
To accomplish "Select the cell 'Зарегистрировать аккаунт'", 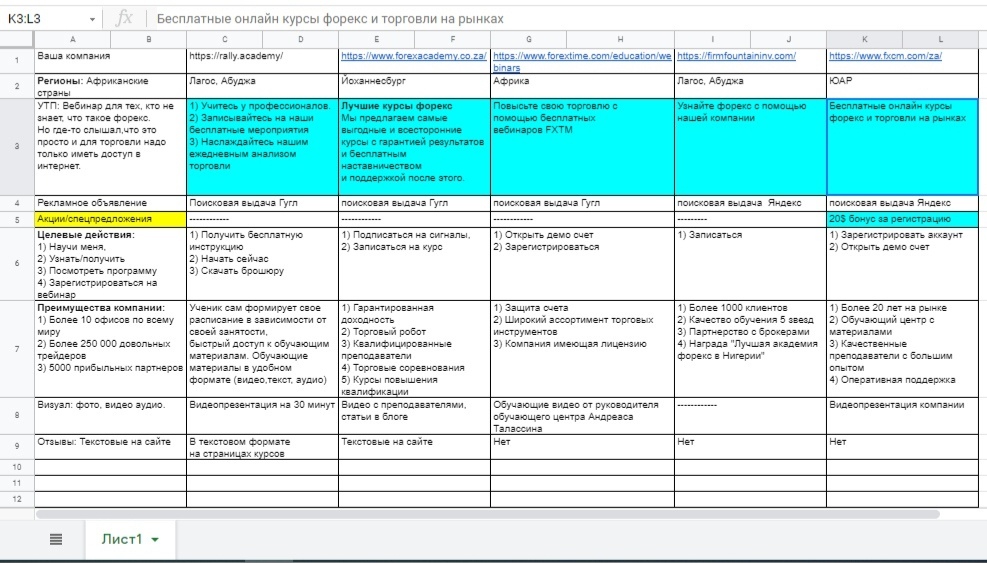I will (x=902, y=264).
